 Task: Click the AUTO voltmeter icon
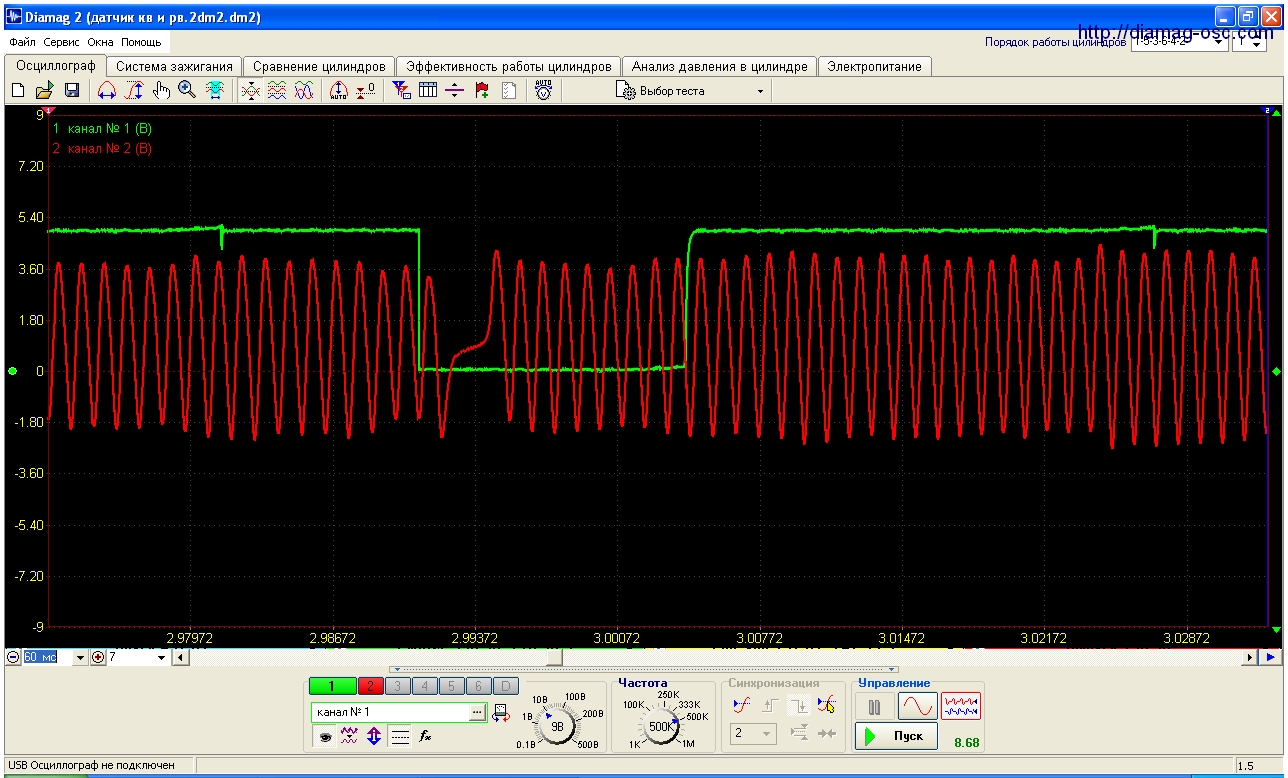point(543,91)
